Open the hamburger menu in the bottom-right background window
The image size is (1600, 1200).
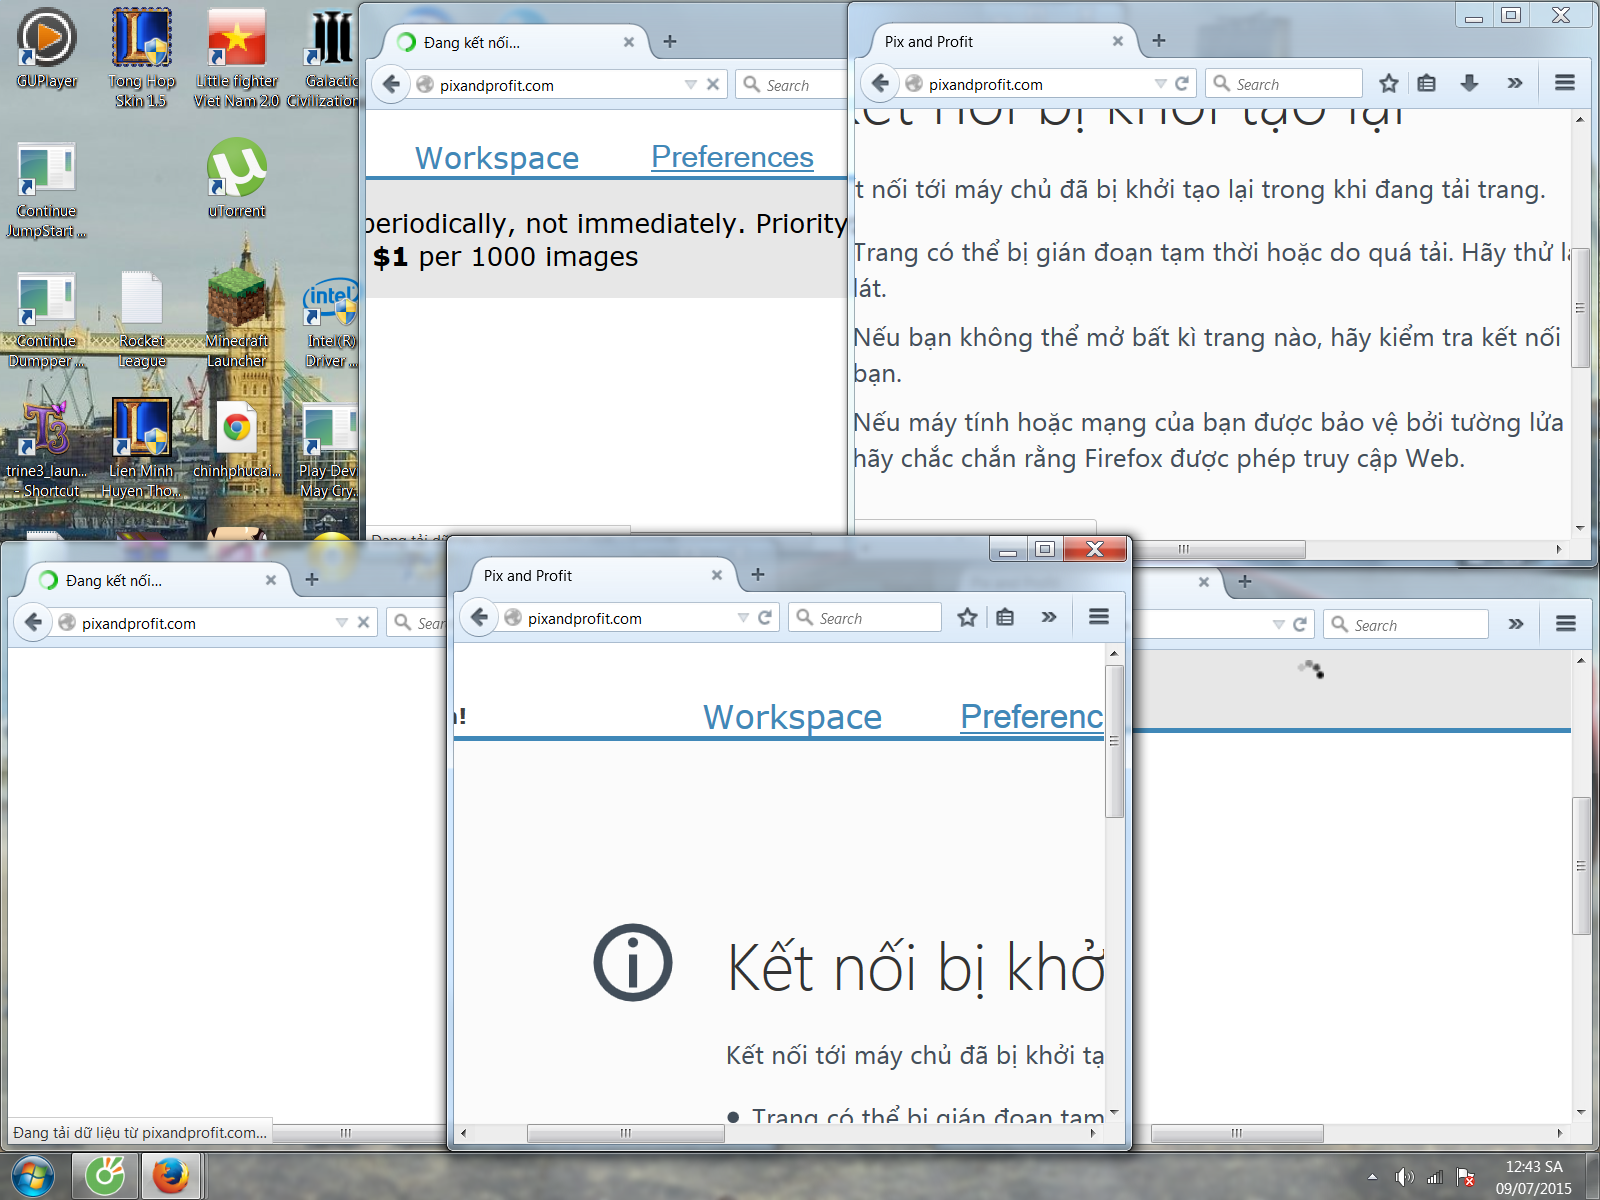1566,624
